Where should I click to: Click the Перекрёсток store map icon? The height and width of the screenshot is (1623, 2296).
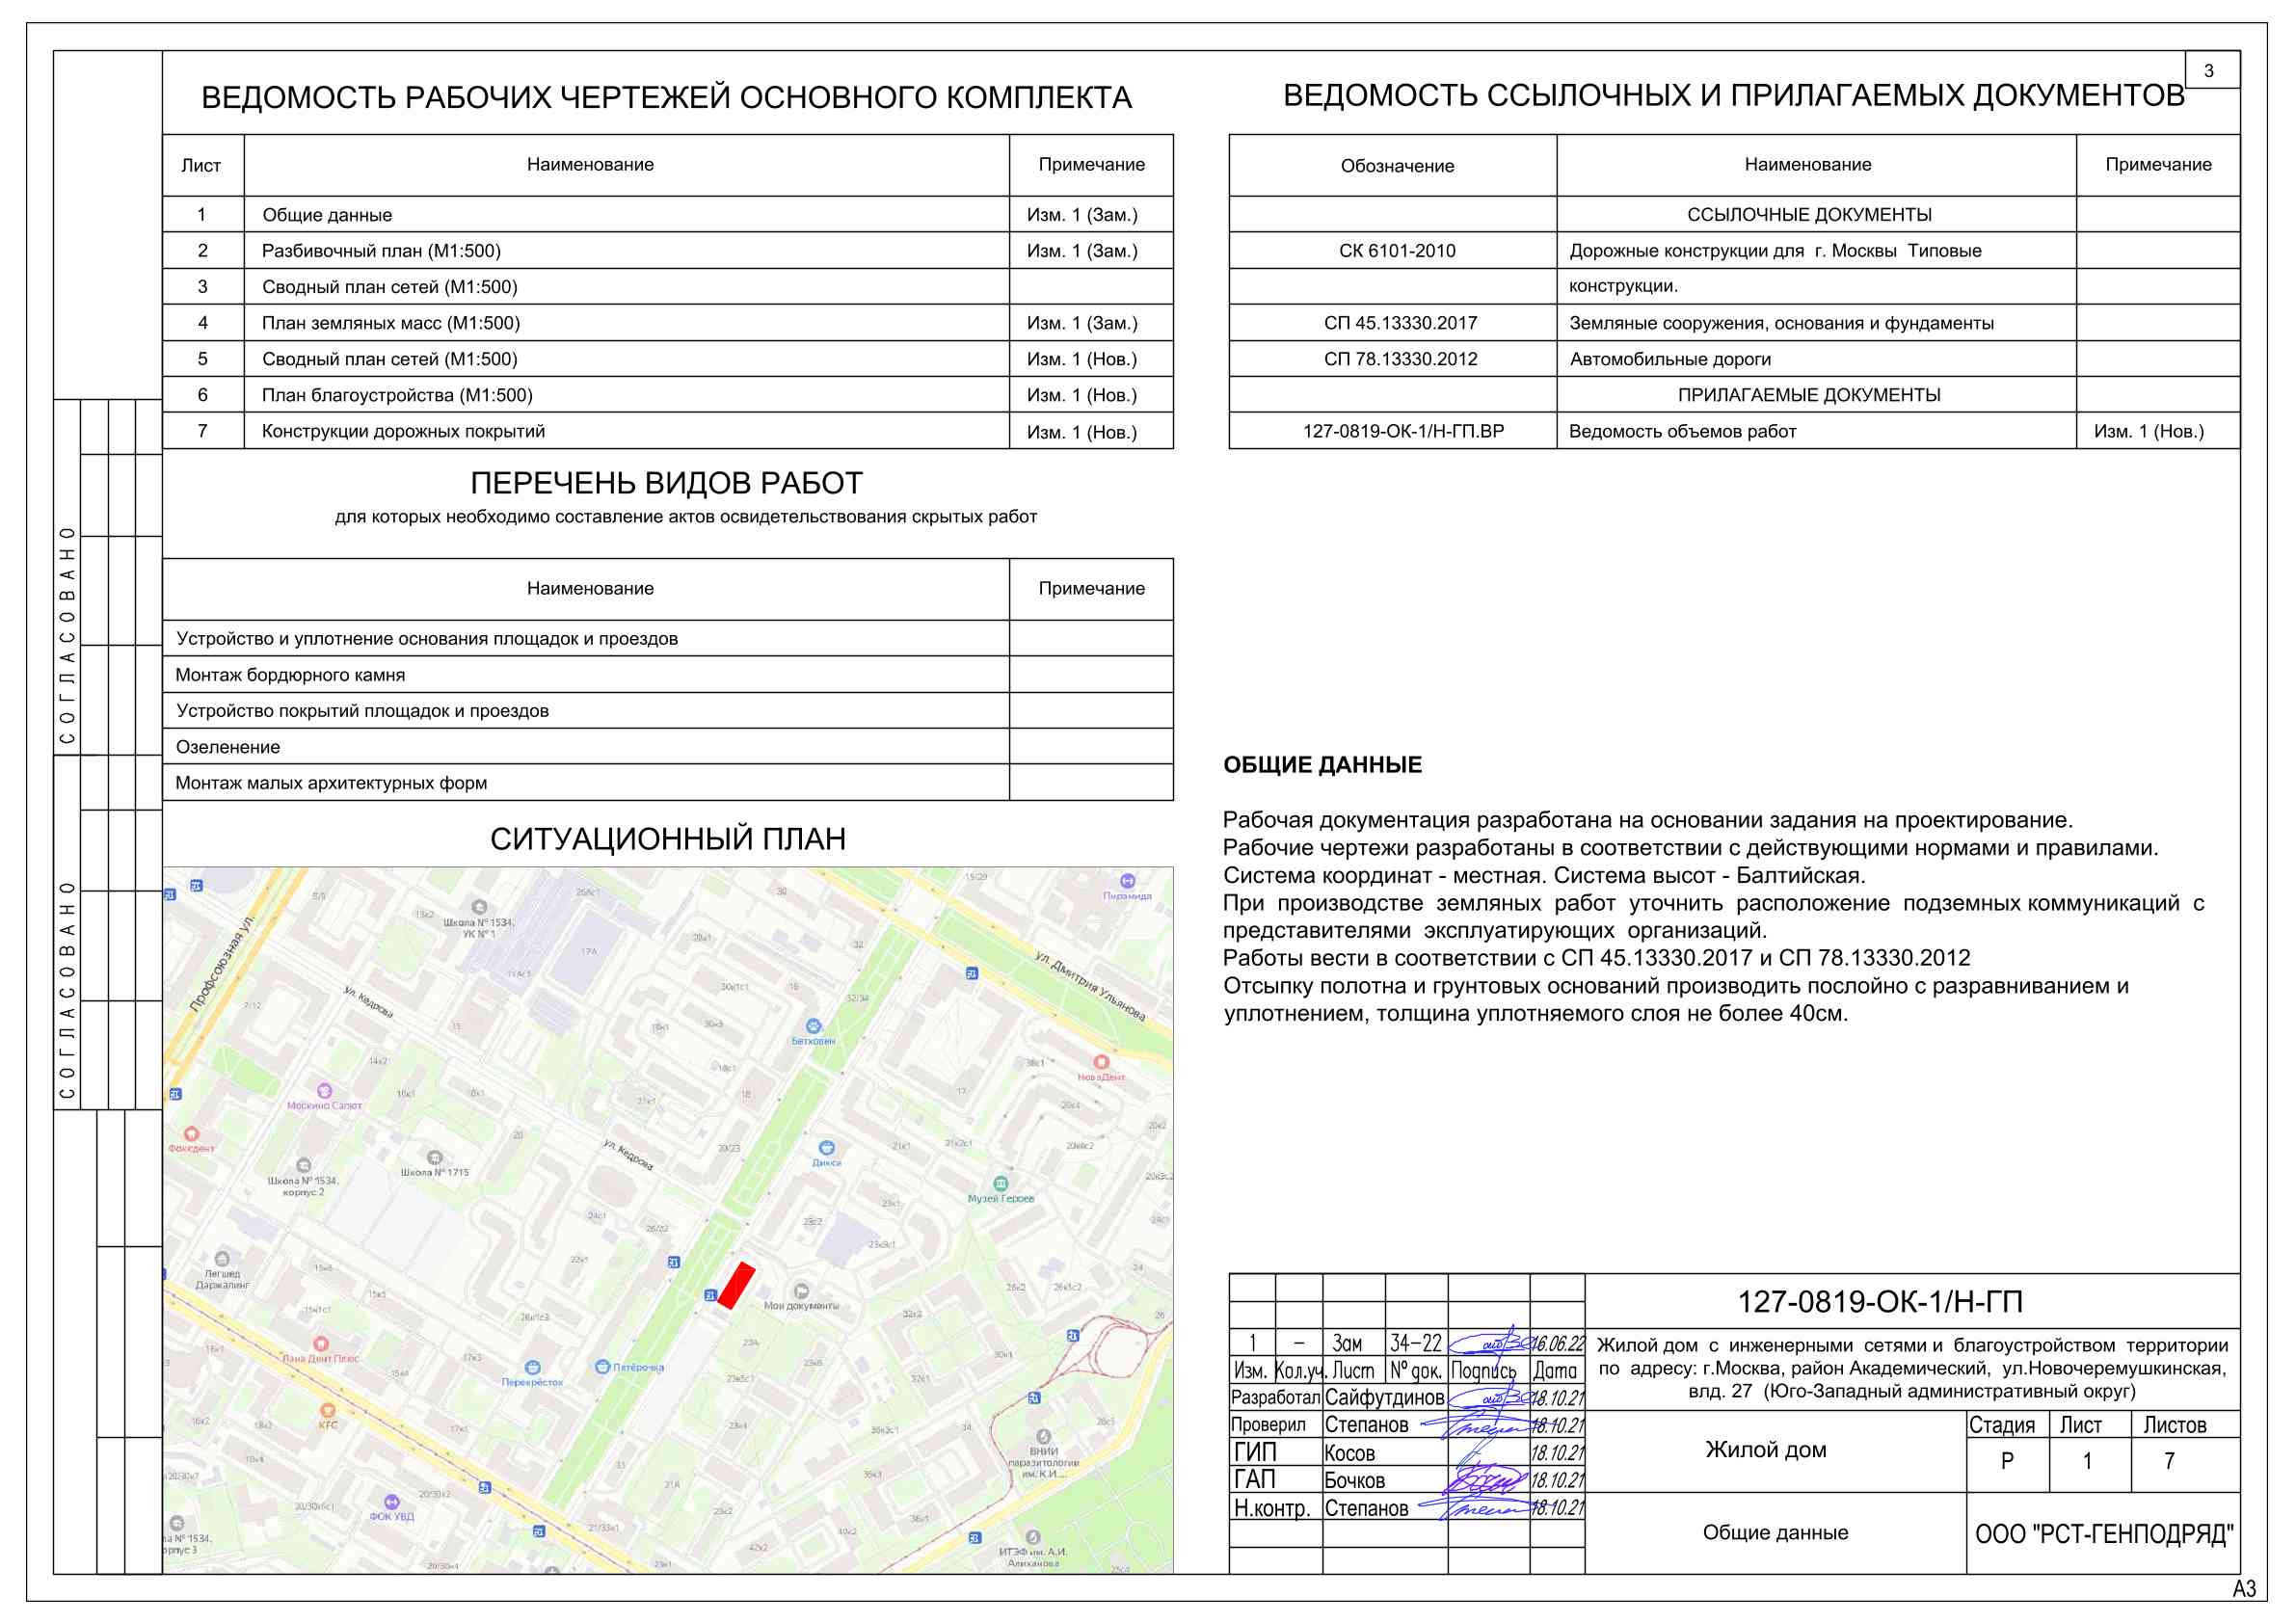tap(532, 1367)
